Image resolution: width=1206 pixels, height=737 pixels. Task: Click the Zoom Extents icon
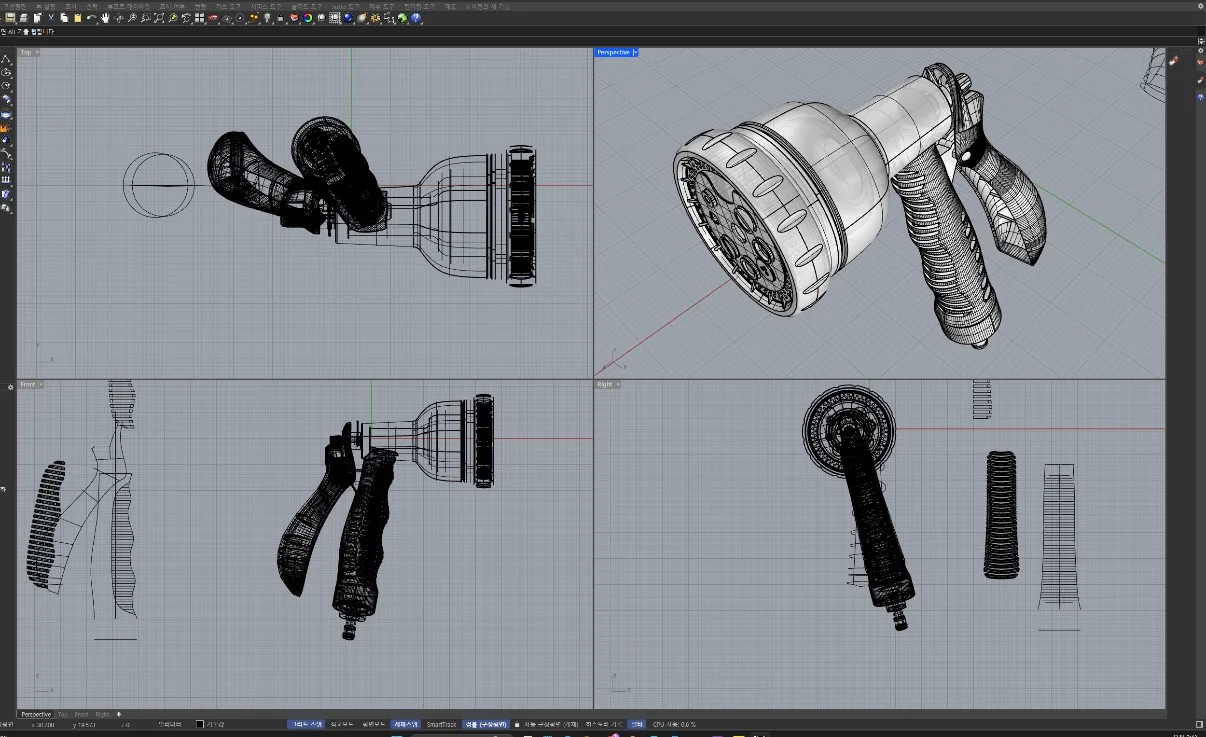[159, 18]
